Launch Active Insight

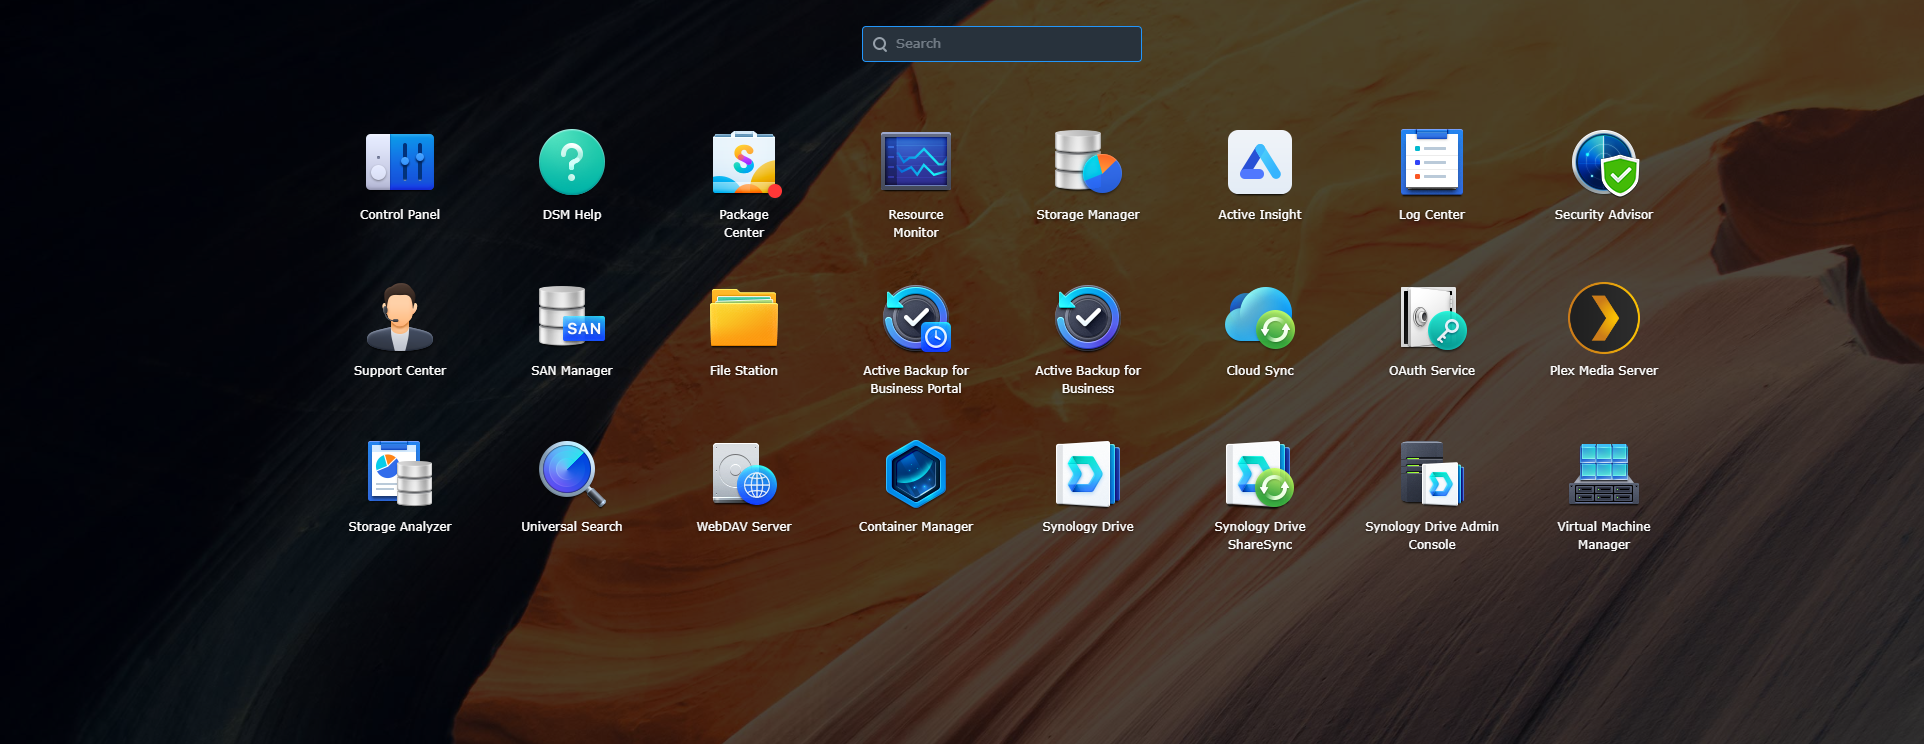pyautogui.click(x=1260, y=162)
